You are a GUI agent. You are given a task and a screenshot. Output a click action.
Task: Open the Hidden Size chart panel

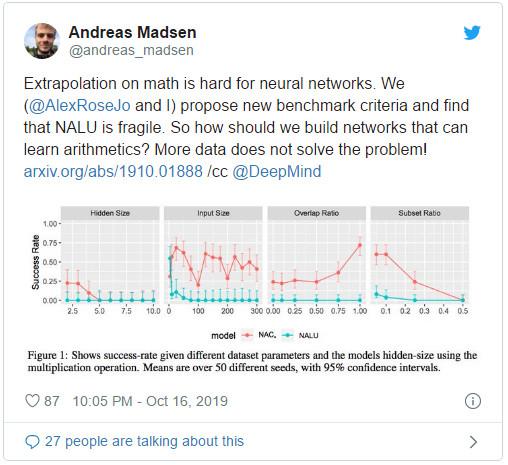[110, 255]
